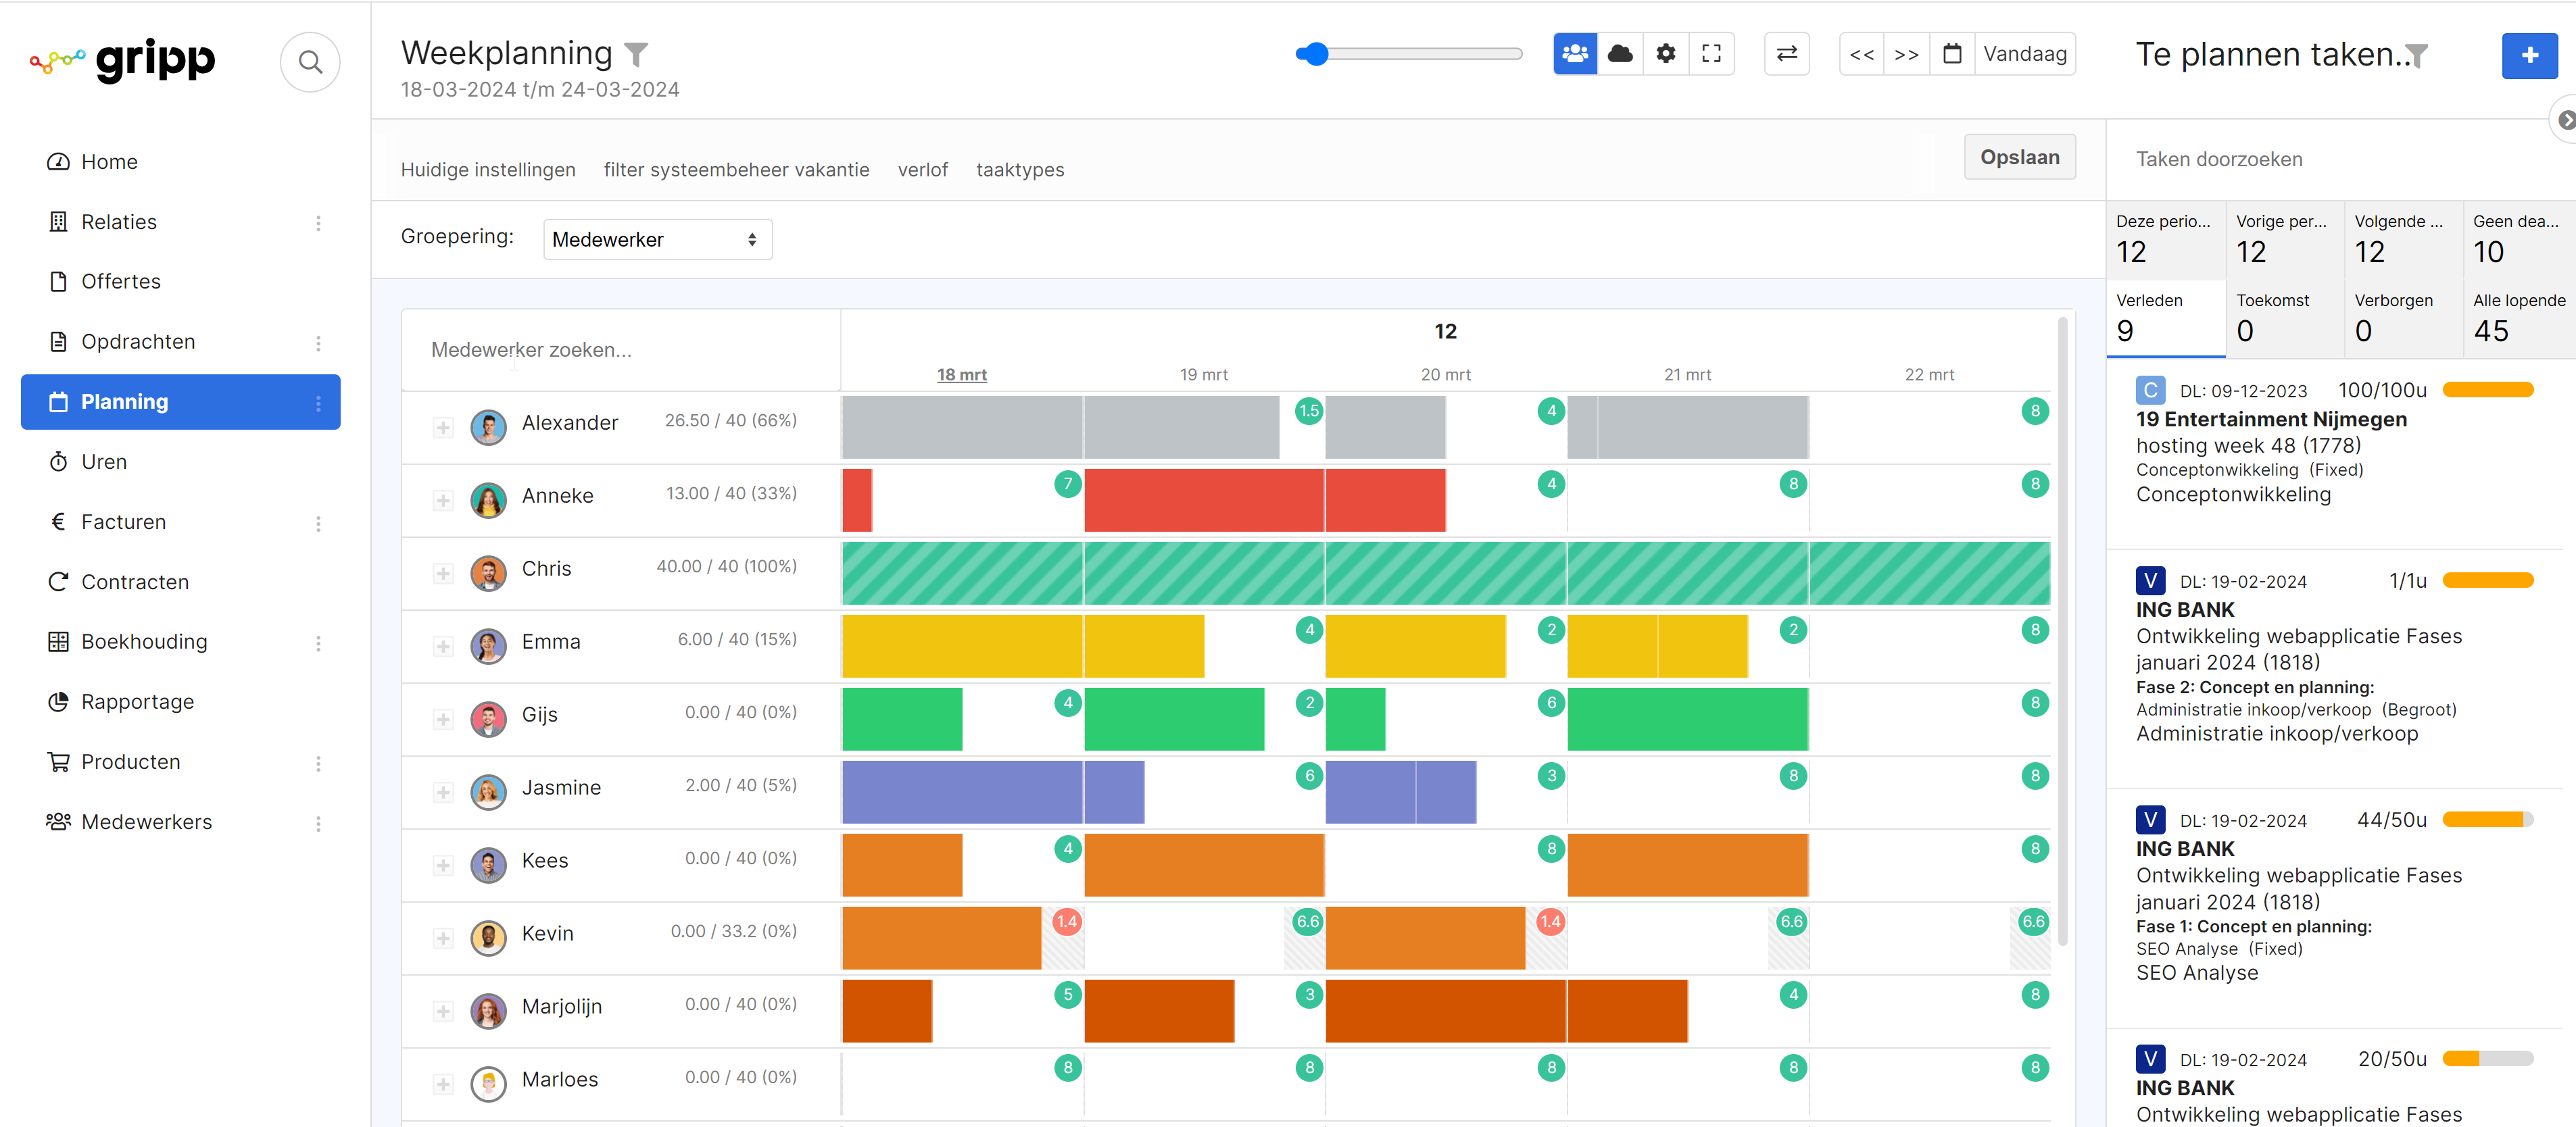Open the Relaties options dots

click(x=318, y=223)
